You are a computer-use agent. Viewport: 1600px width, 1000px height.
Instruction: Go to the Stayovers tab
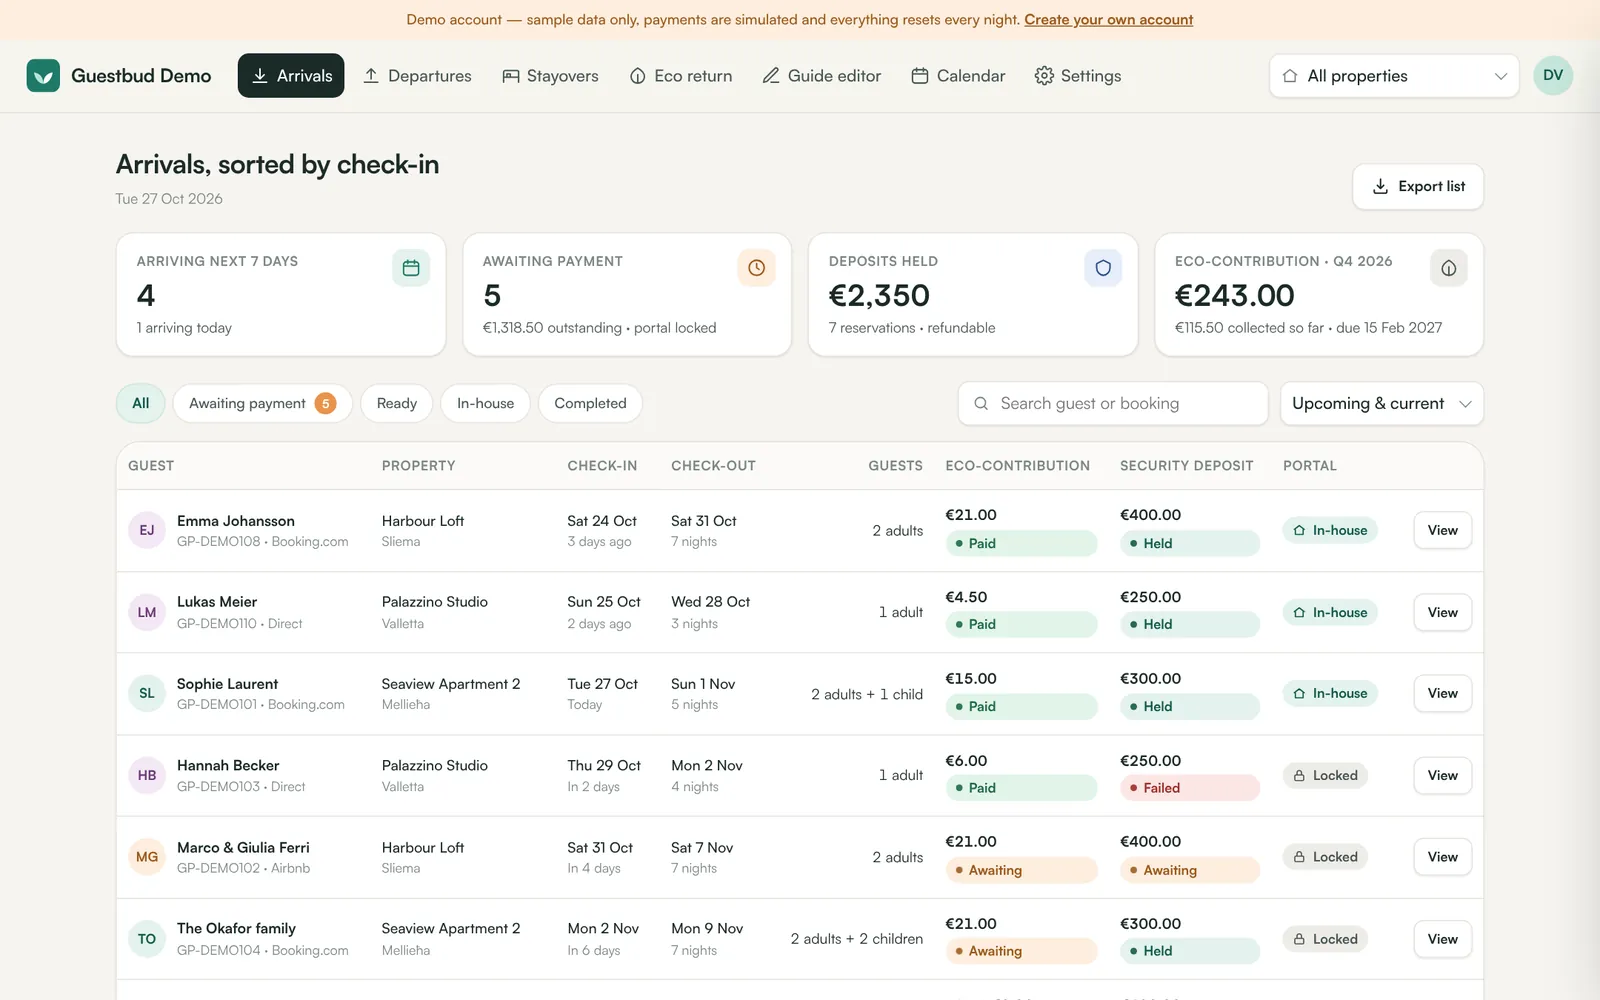point(550,75)
